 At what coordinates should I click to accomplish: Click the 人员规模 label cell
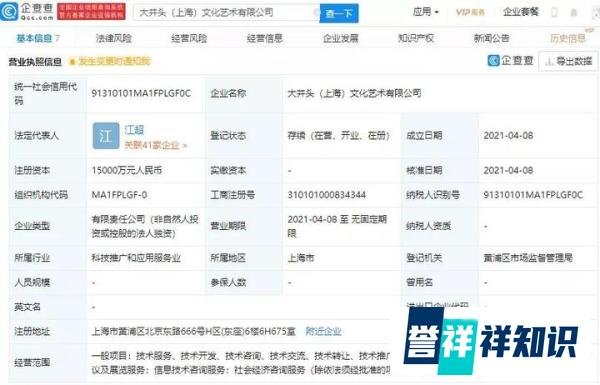[x=47, y=282]
